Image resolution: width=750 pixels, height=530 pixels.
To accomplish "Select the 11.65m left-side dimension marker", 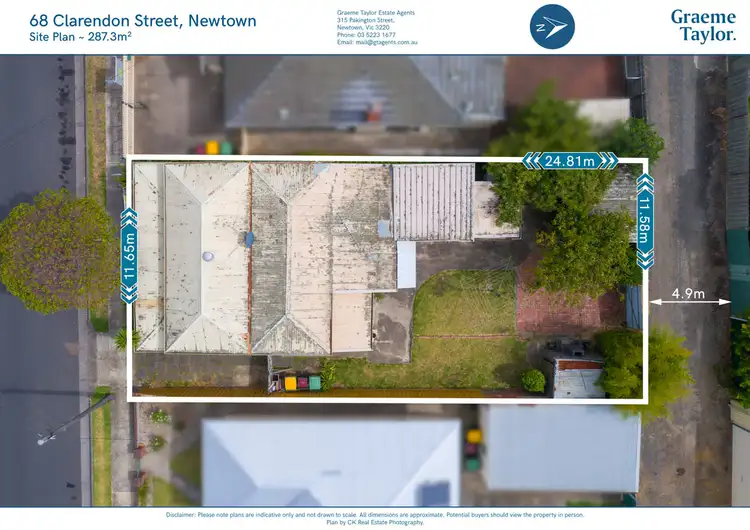I will pyautogui.click(x=128, y=255).
